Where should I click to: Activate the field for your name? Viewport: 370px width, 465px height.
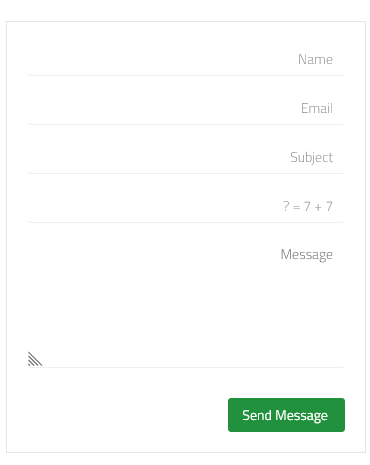coord(186,59)
